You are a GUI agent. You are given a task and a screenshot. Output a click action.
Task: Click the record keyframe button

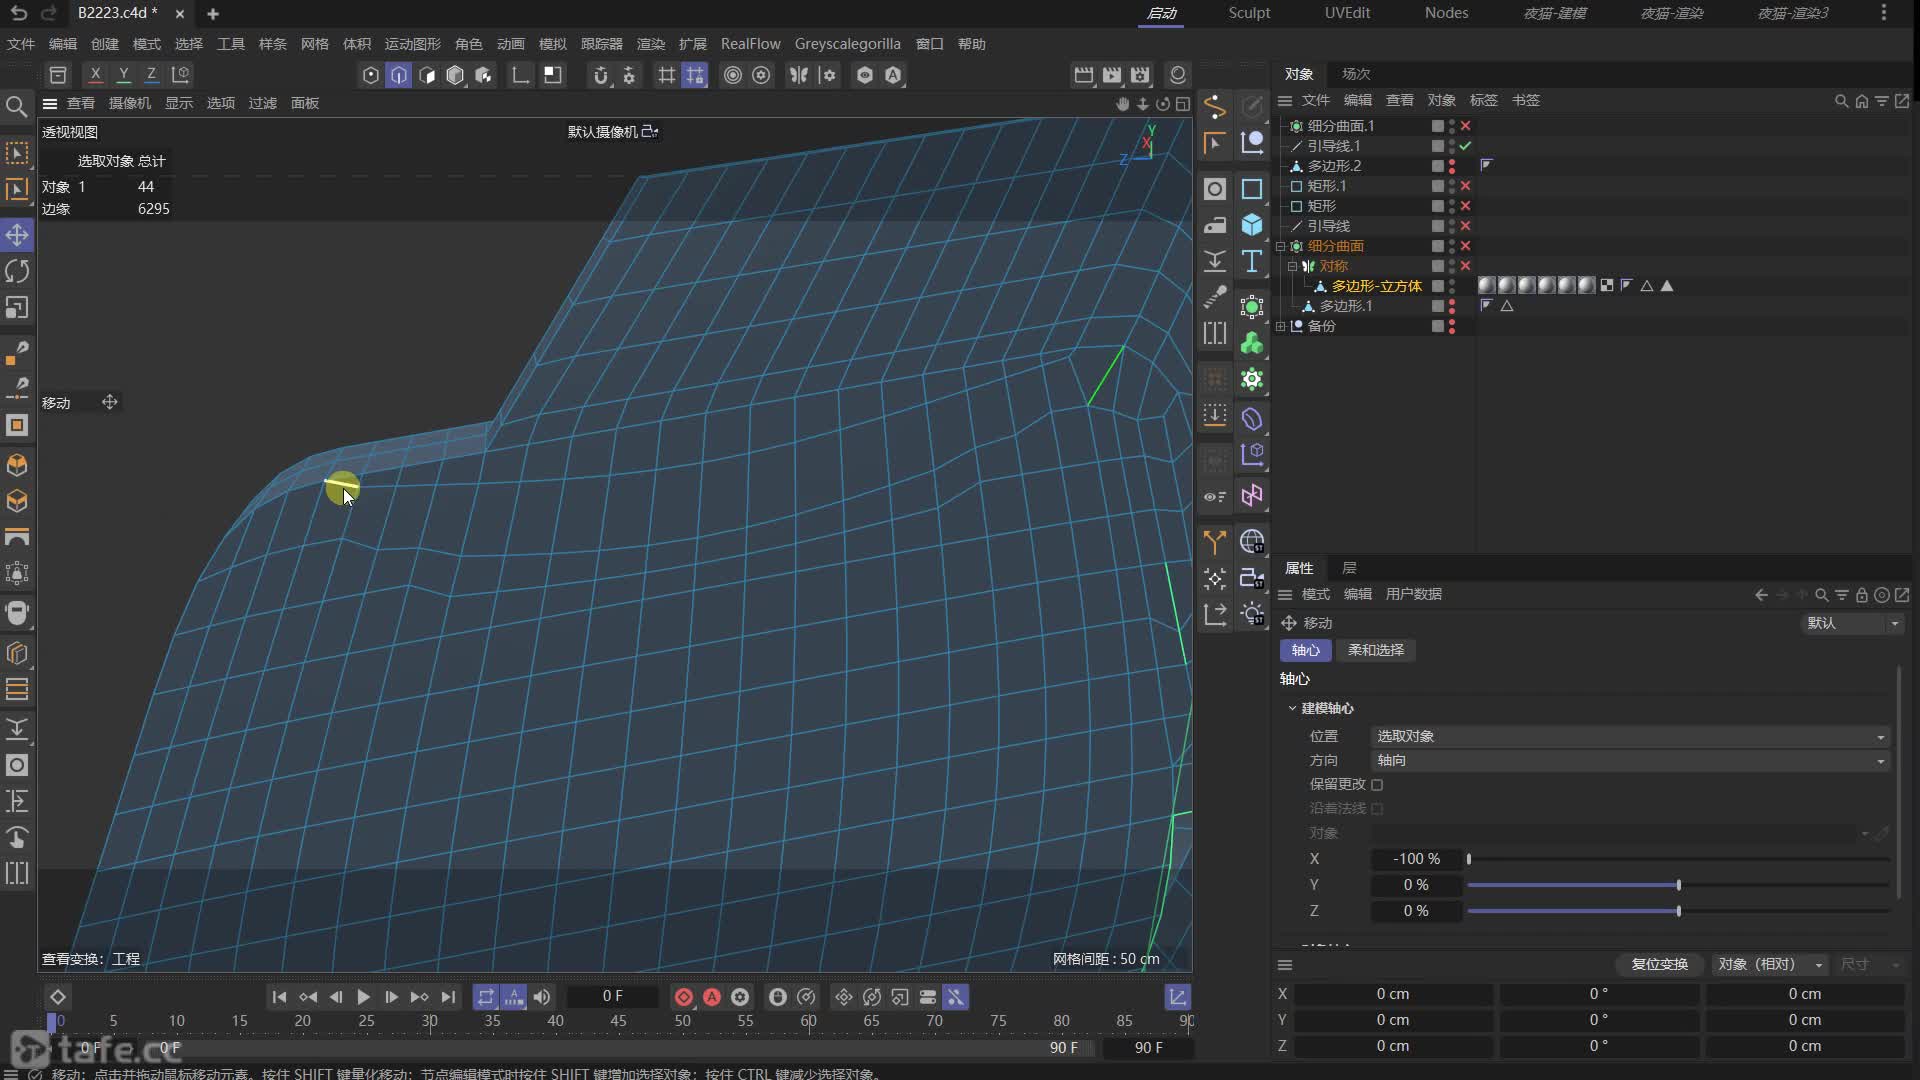[x=684, y=997]
